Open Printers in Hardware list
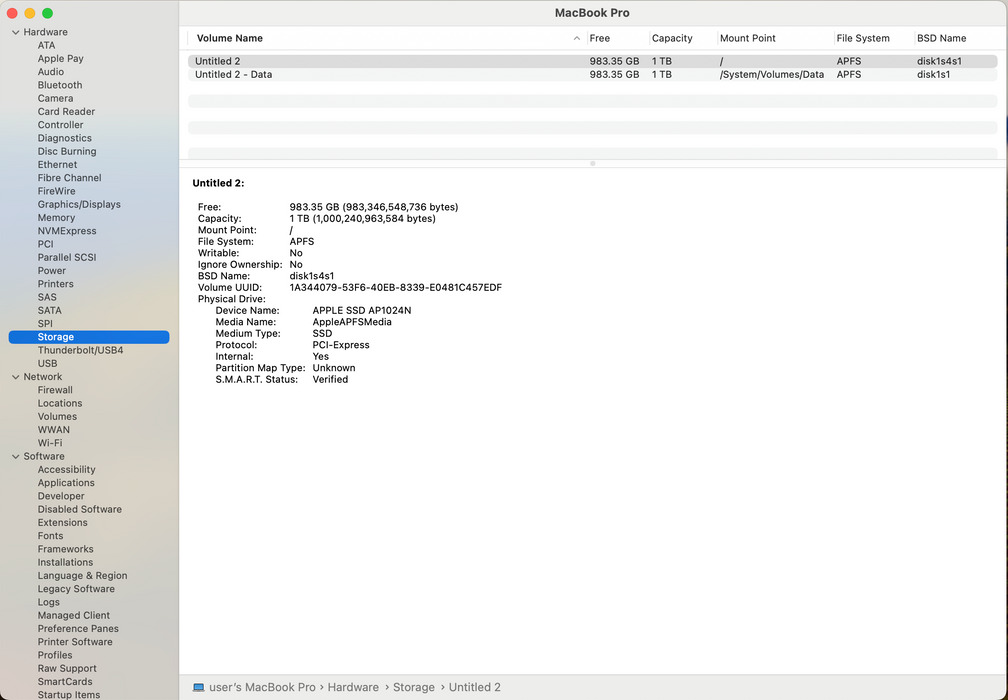This screenshot has width=1008, height=700. (55, 283)
